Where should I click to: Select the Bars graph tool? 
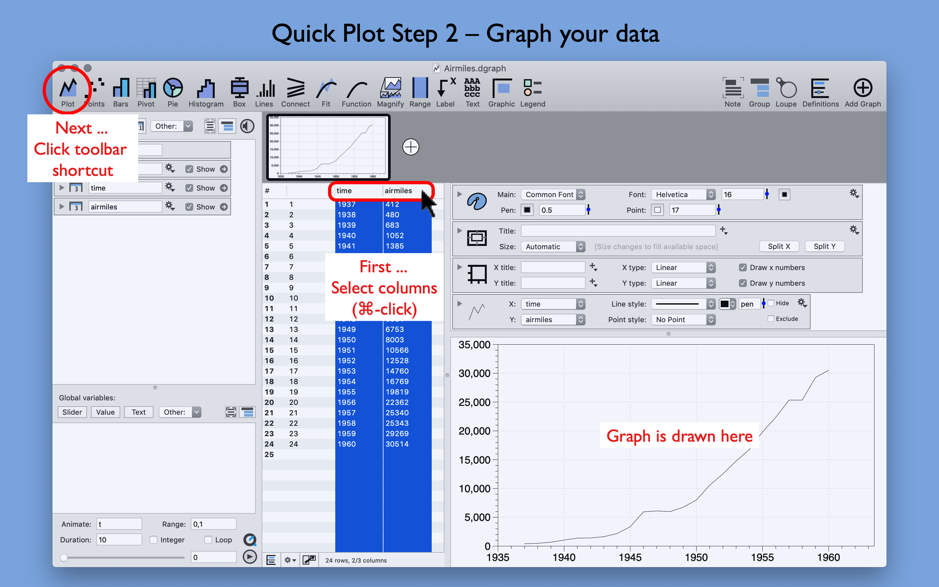click(122, 89)
